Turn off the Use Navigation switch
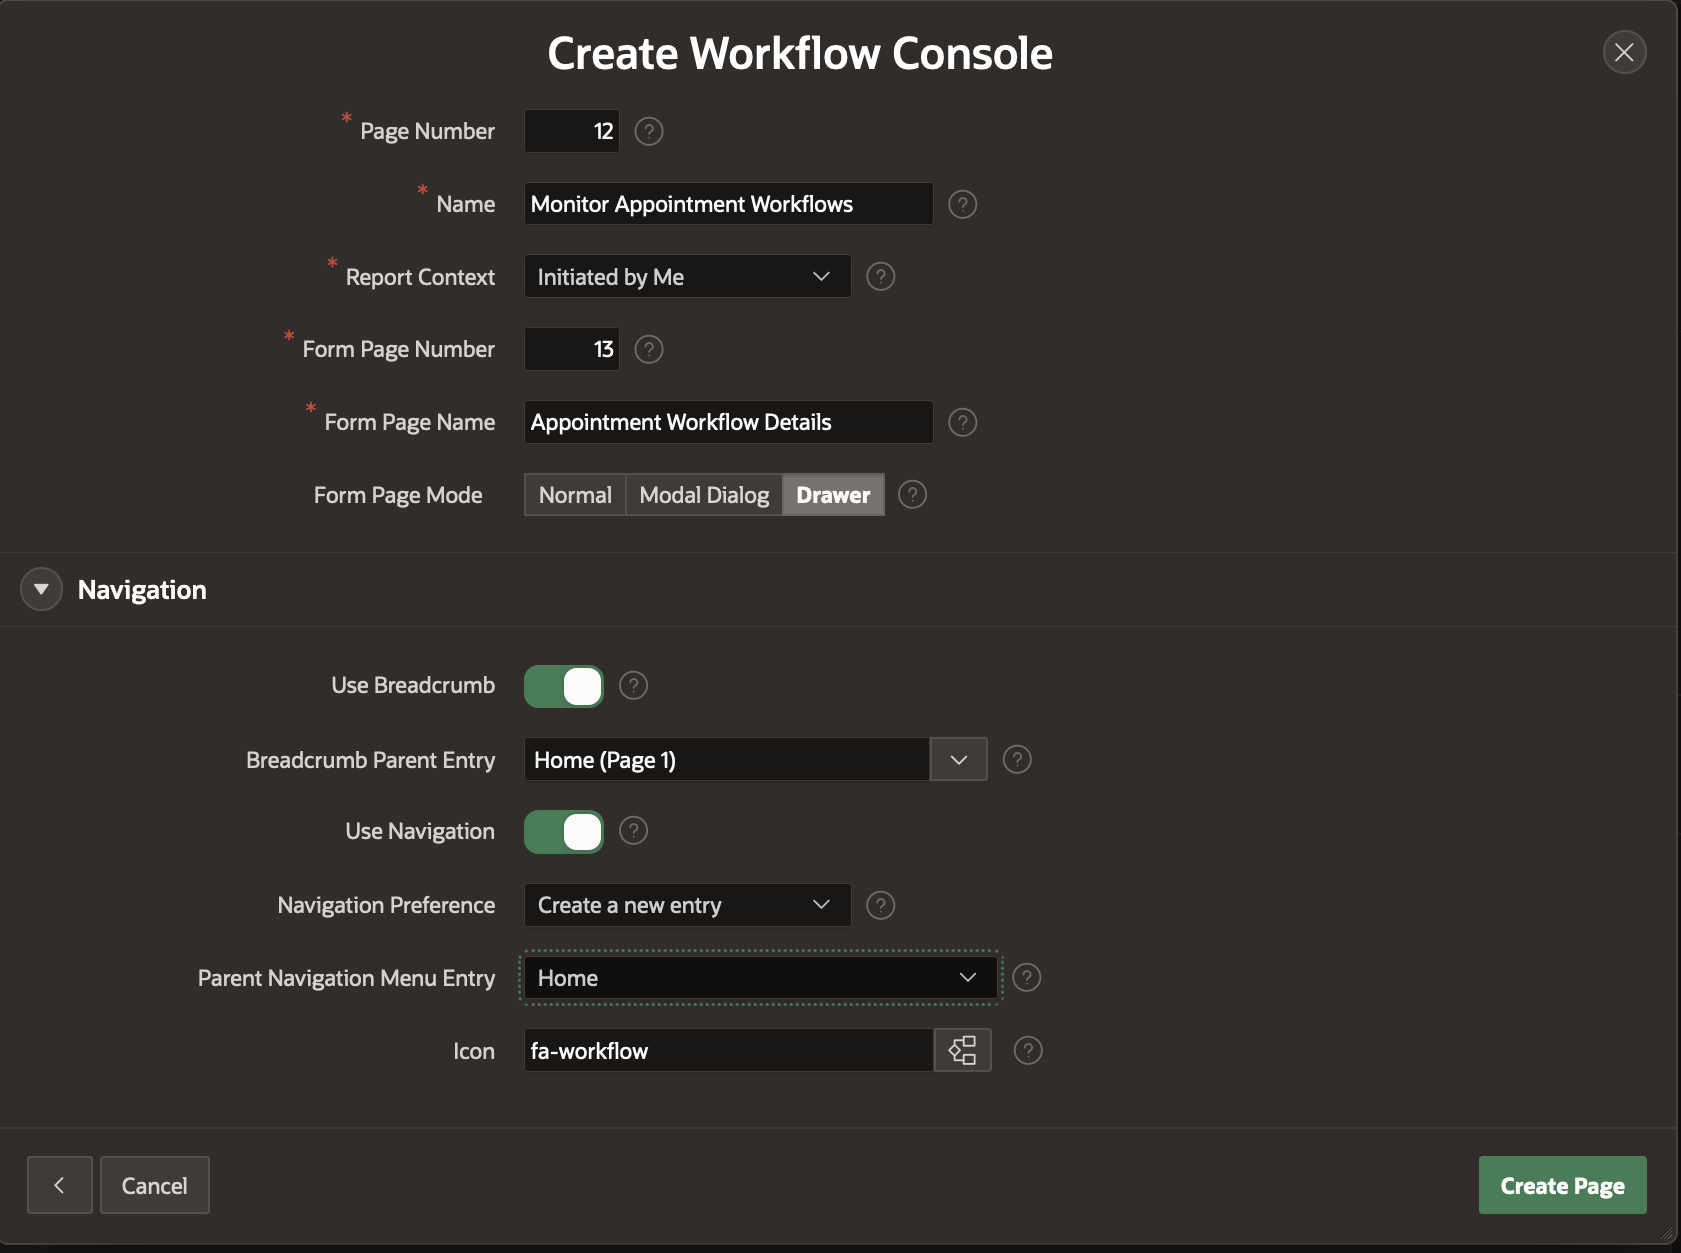 [x=564, y=831]
